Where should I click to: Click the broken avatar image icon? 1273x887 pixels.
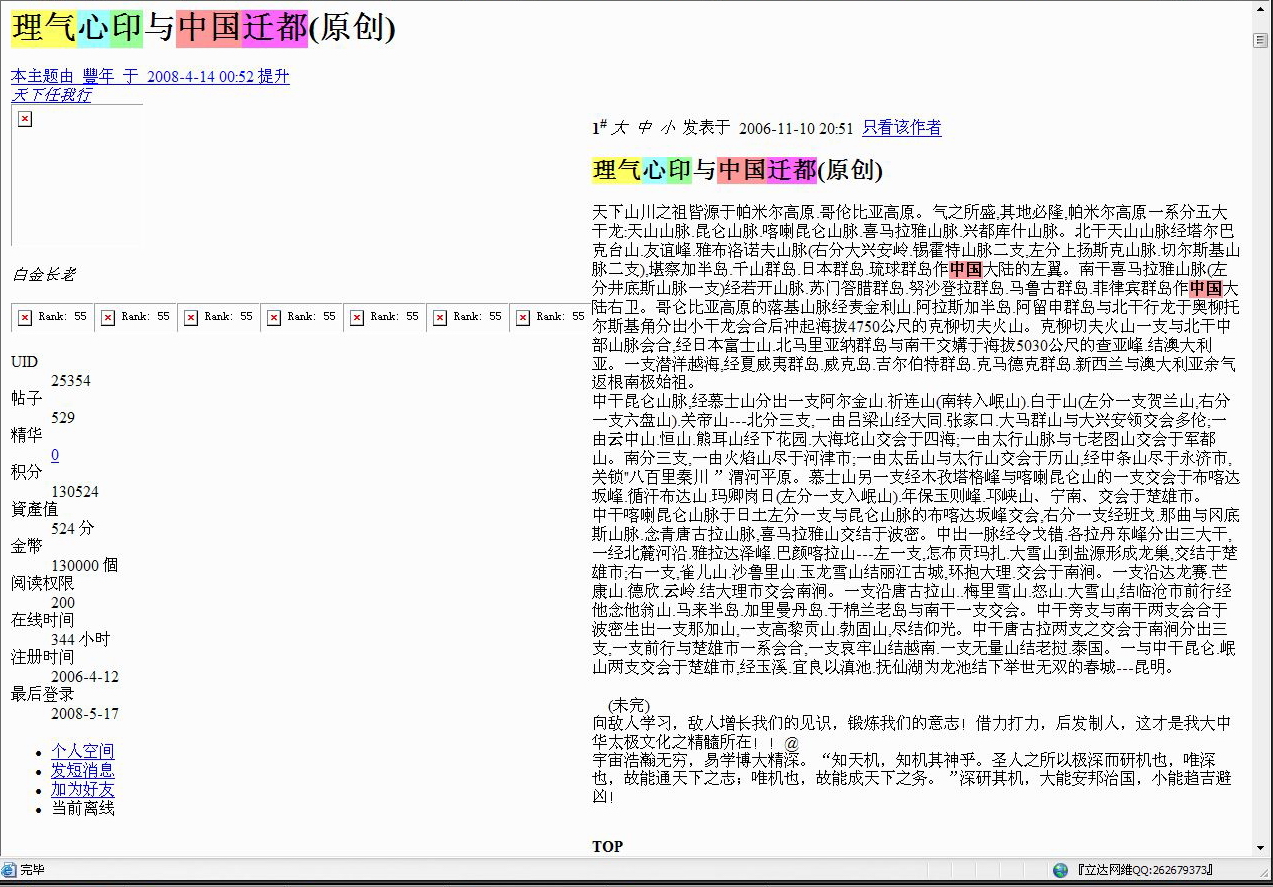click(x=25, y=119)
